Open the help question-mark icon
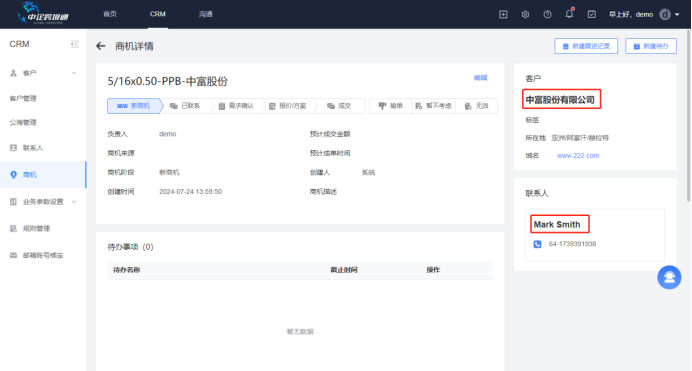The width and height of the screenshot is (692, 371). 547,15
